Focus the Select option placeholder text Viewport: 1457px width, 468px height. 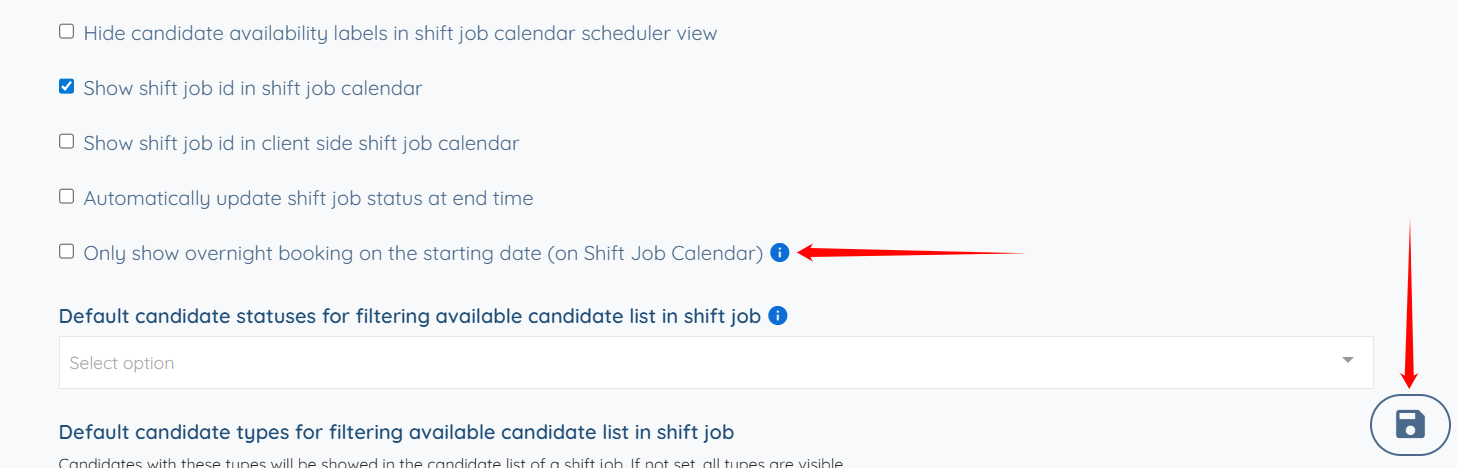[122, 363]
